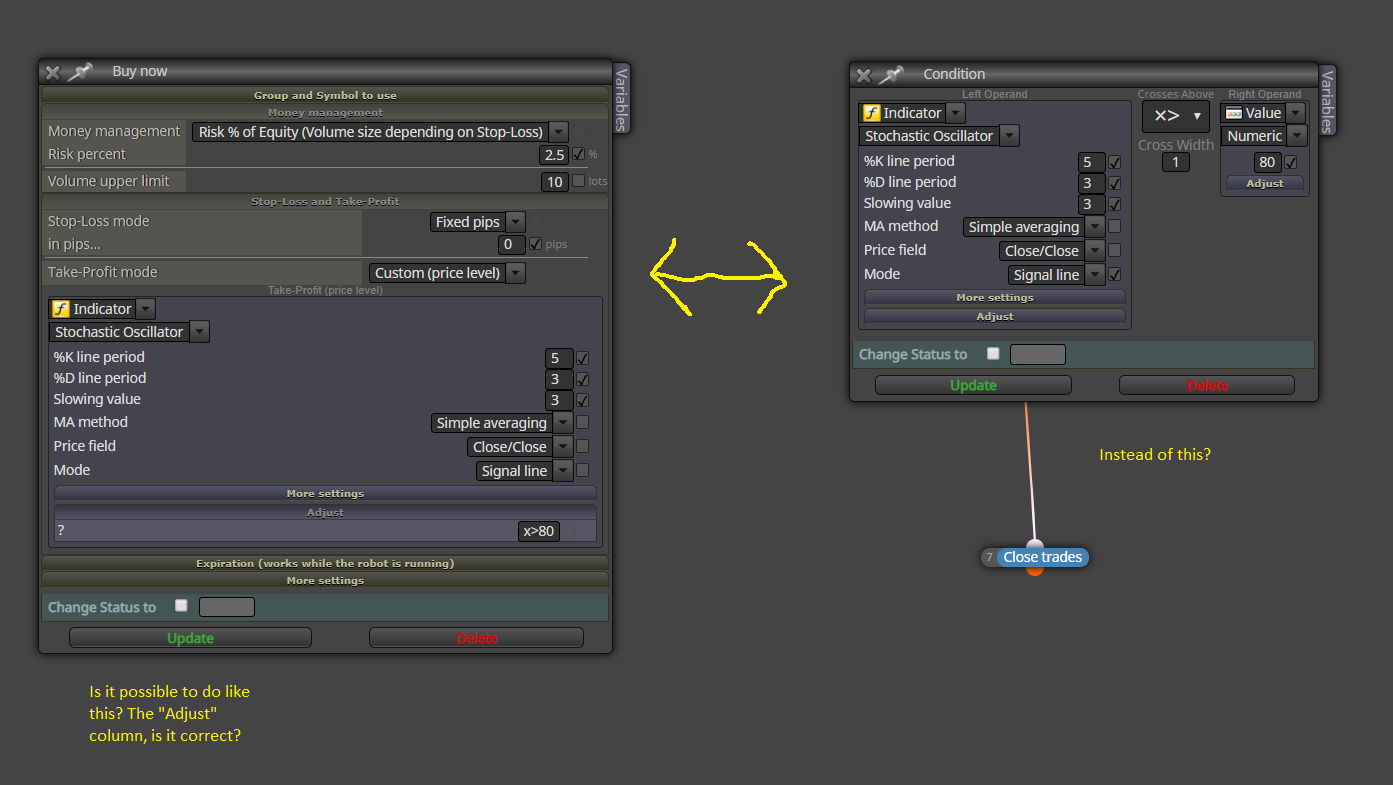
Task: Toggle Slowing value checkbox in Buy now
Action: [x=583, y=400]
